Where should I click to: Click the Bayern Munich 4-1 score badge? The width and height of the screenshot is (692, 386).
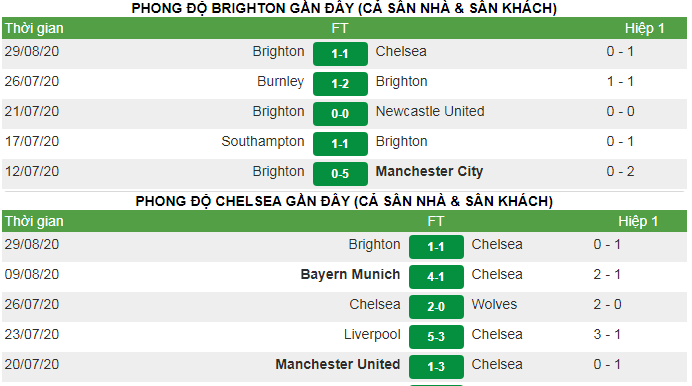click(436, 277)
